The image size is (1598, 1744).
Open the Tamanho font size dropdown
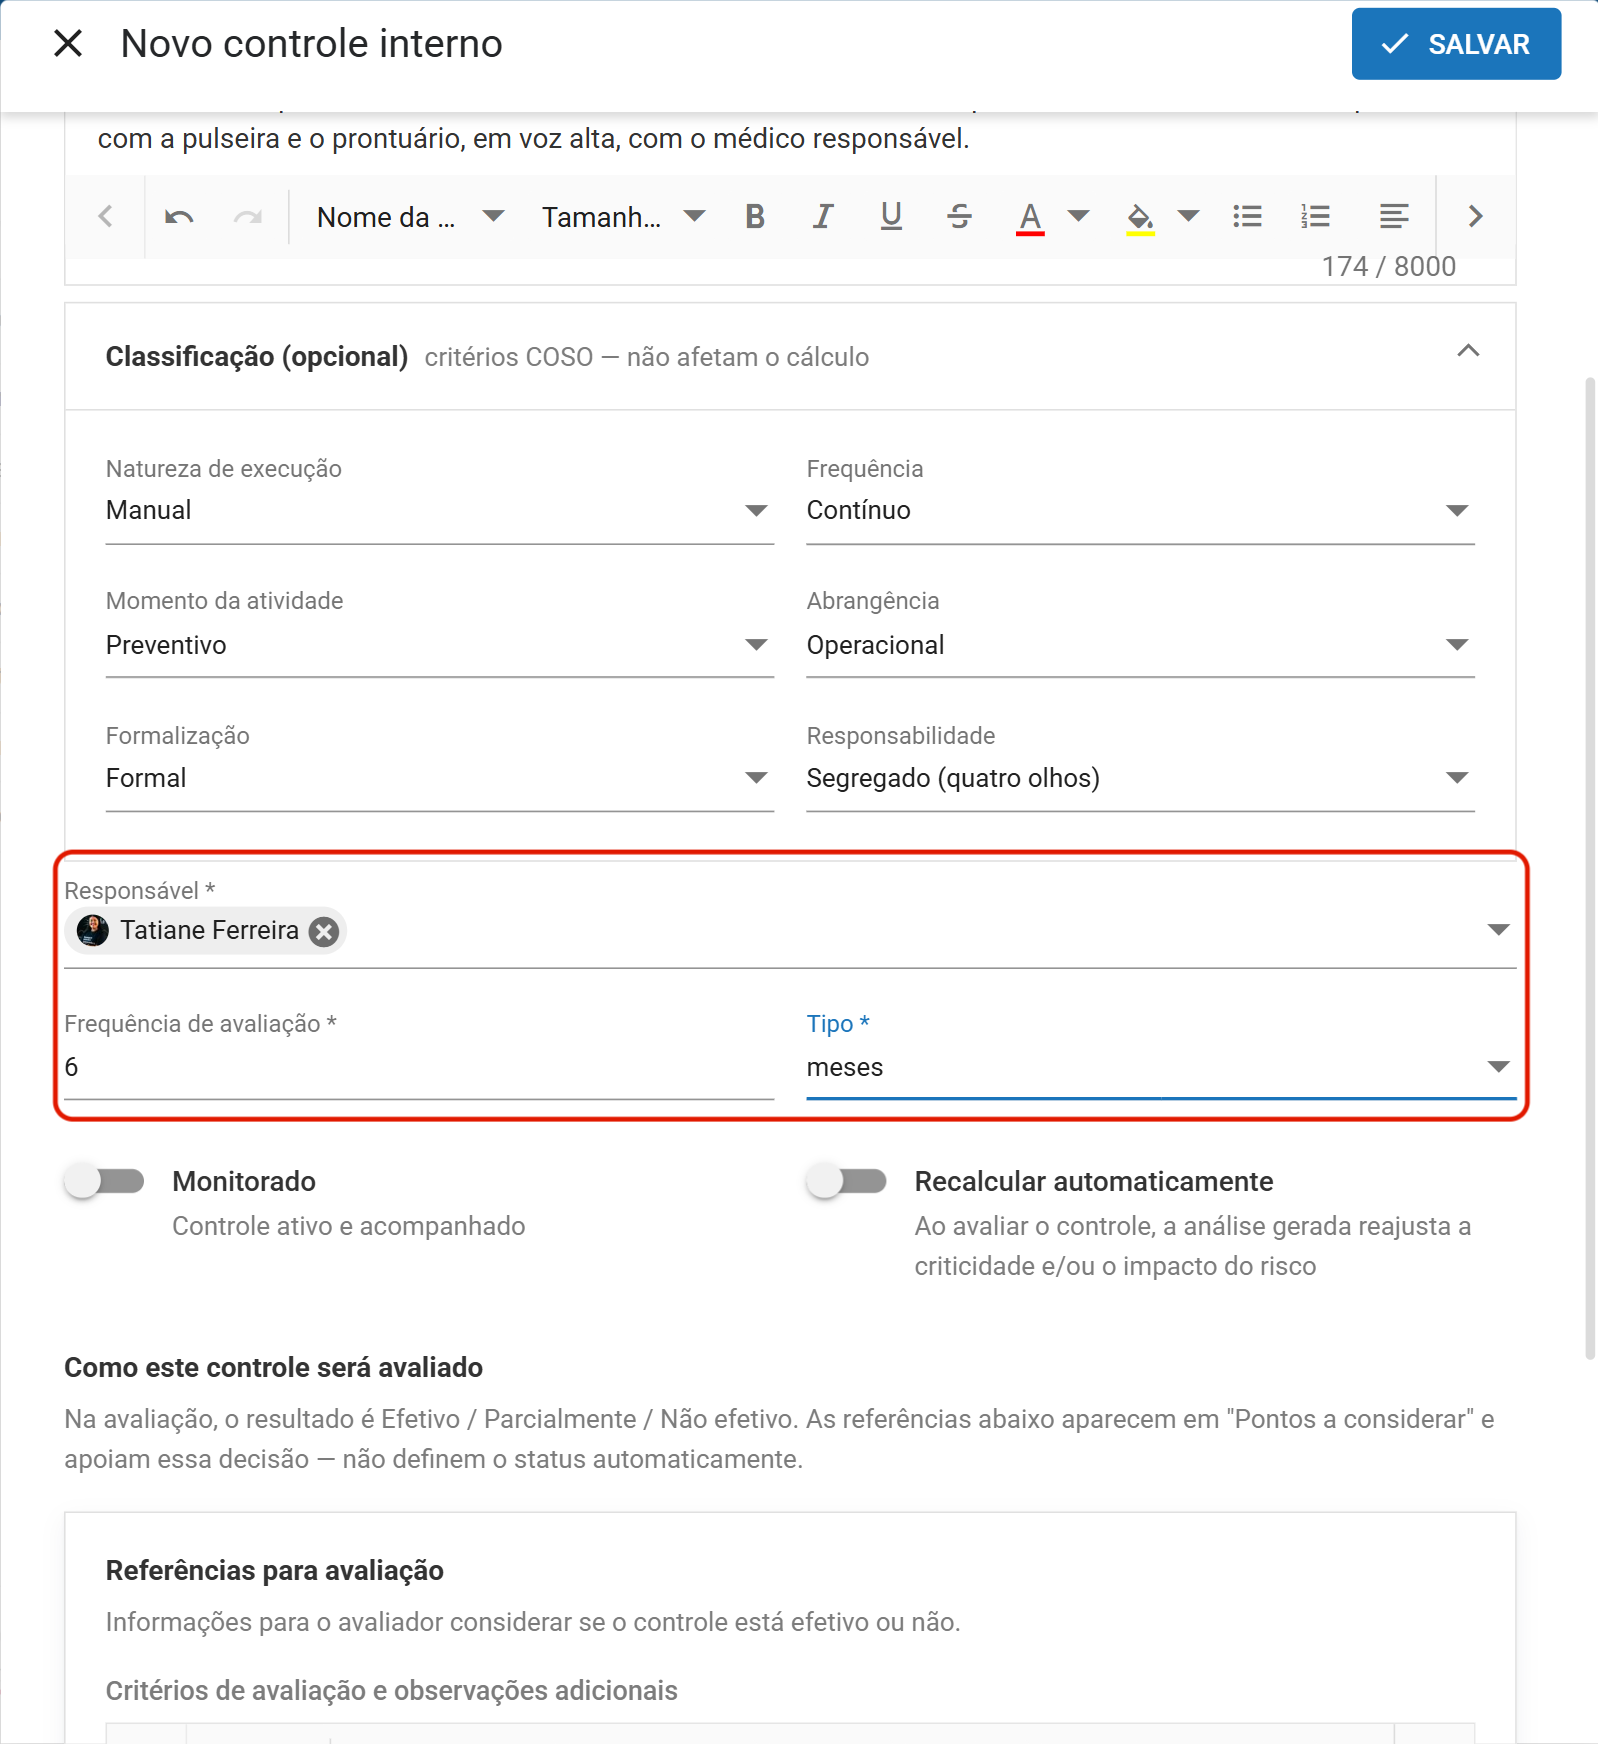[x=624, y=217]
